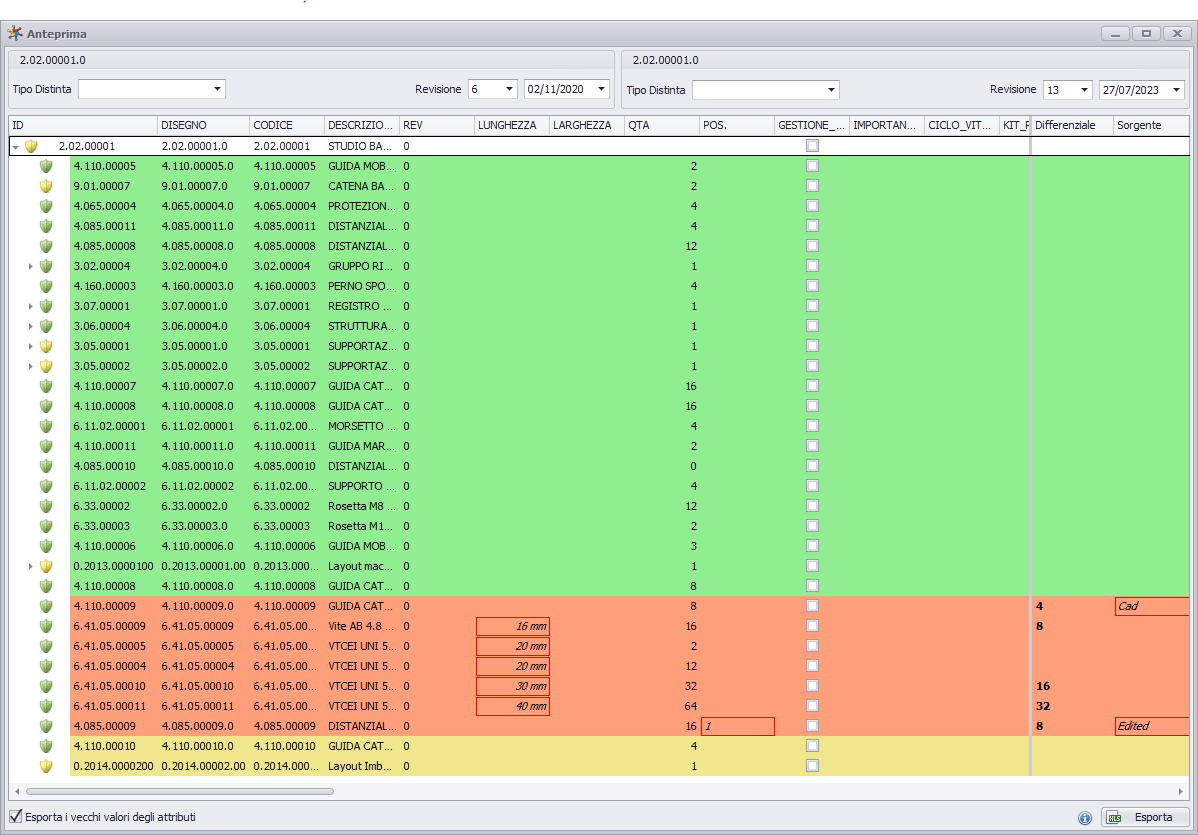
Task: Select the 16 mm LUNGHEZZA cell
Action: (513, 626)
